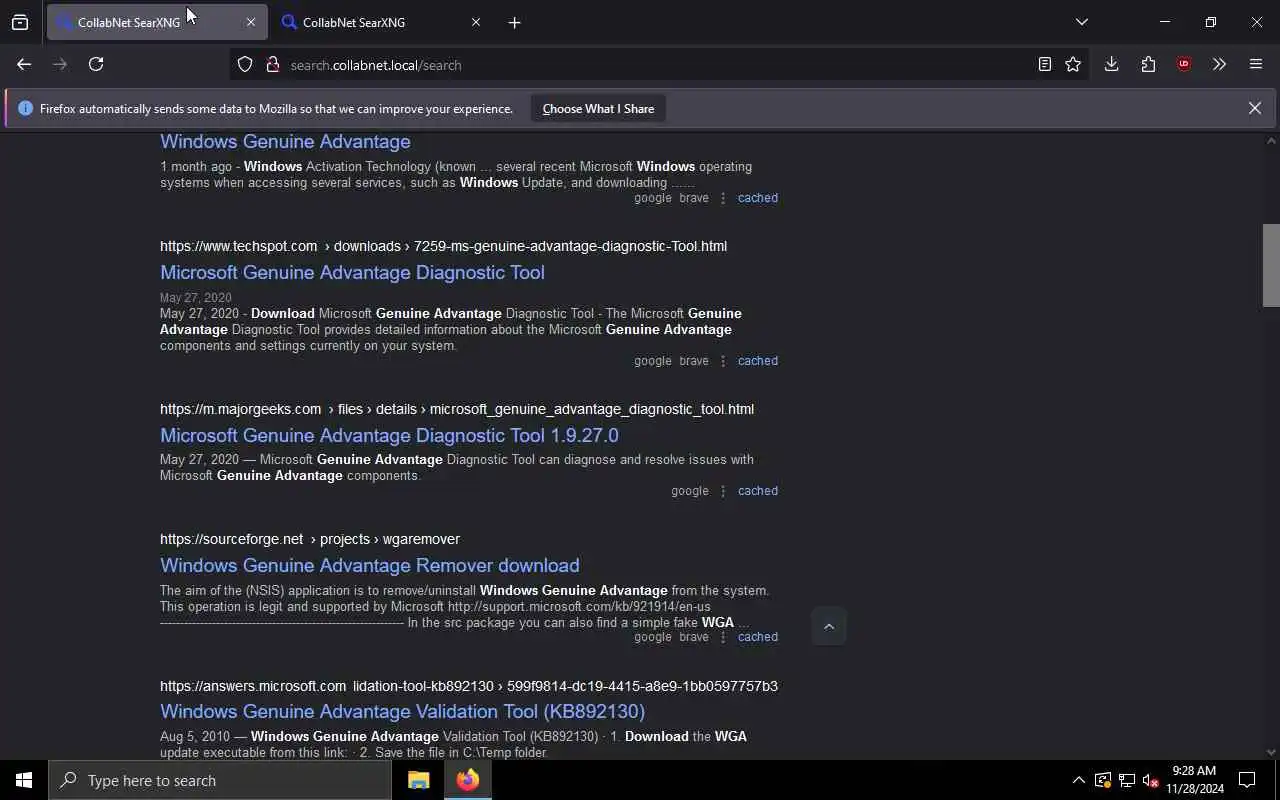Click the page vertical scrollbar thumb
The image size is (1280, 800).
[1271, 265]
